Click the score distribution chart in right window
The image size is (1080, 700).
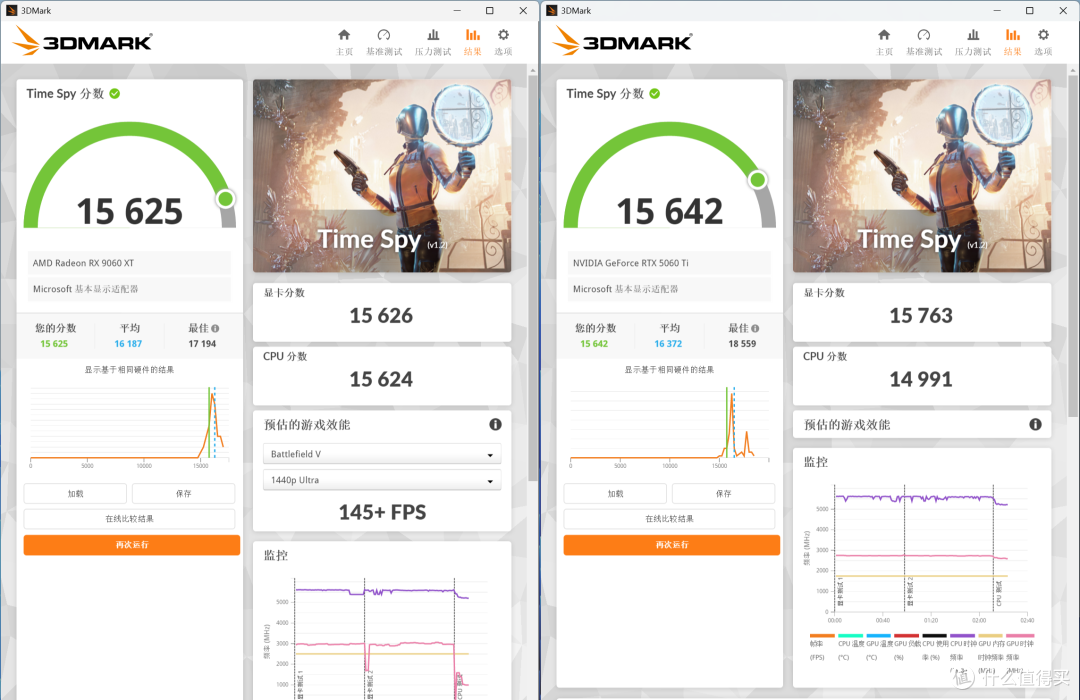click(669, 427)
